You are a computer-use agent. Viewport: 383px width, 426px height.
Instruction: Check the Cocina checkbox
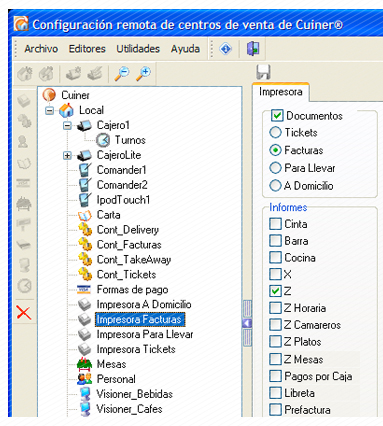tap(275, 257)
